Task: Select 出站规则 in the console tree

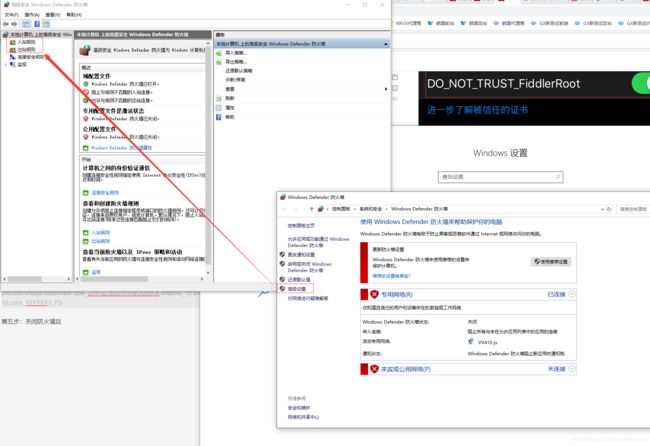Action: point(27,49)
